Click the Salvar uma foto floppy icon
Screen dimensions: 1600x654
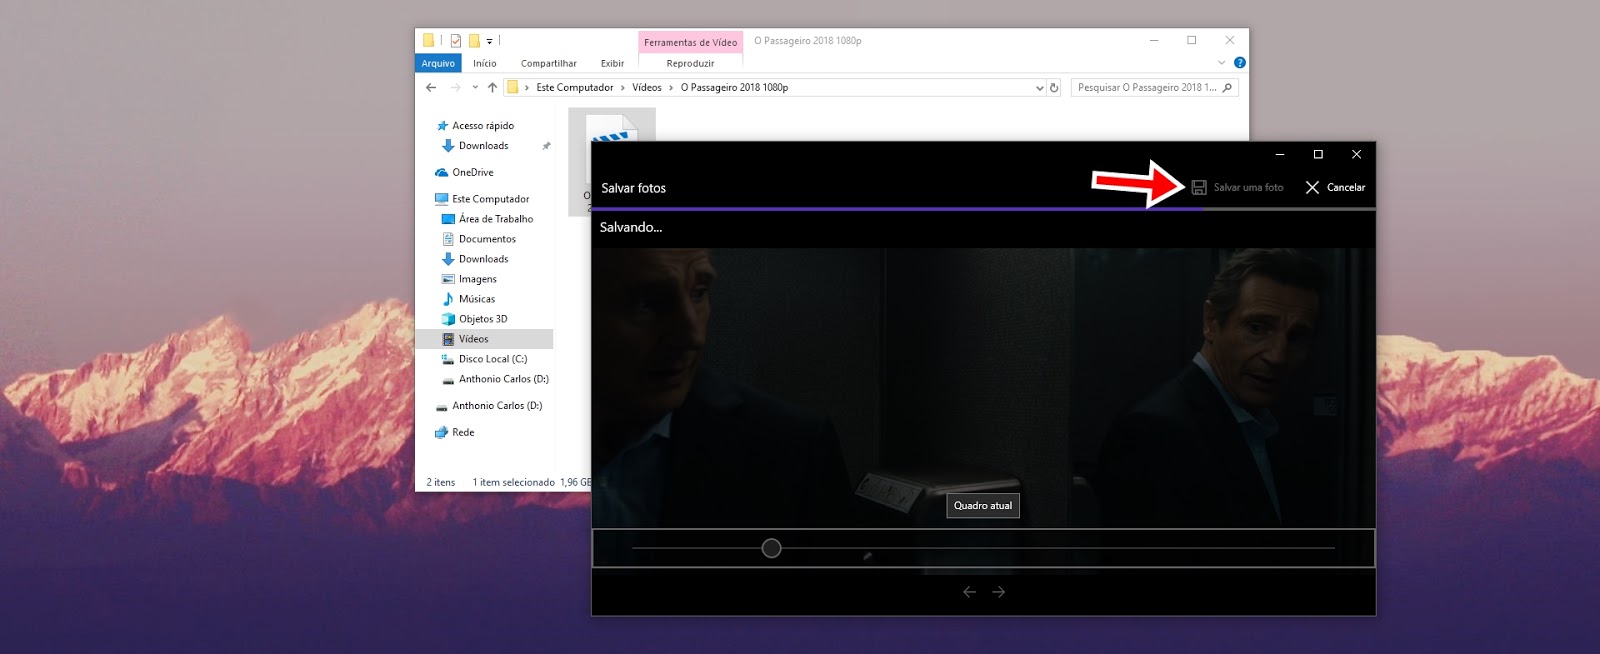(x=1199, y=187)
